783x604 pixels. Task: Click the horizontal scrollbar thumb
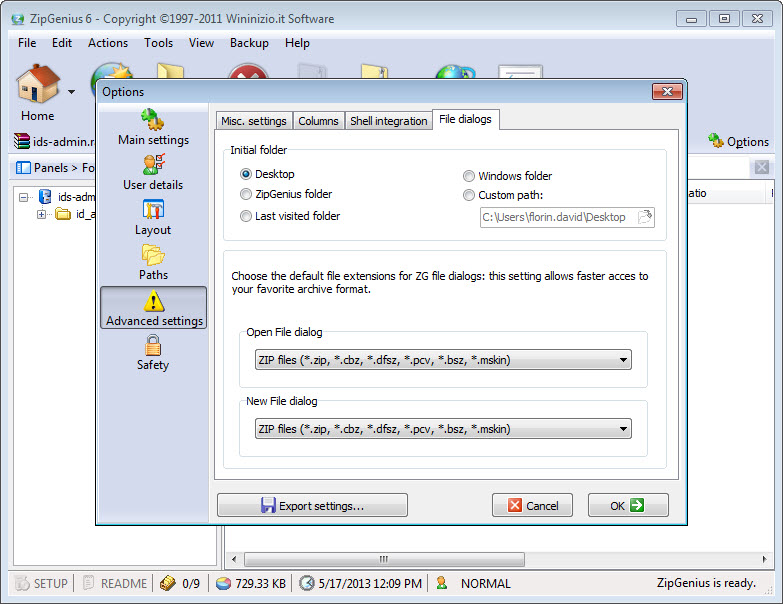[384, 559]
